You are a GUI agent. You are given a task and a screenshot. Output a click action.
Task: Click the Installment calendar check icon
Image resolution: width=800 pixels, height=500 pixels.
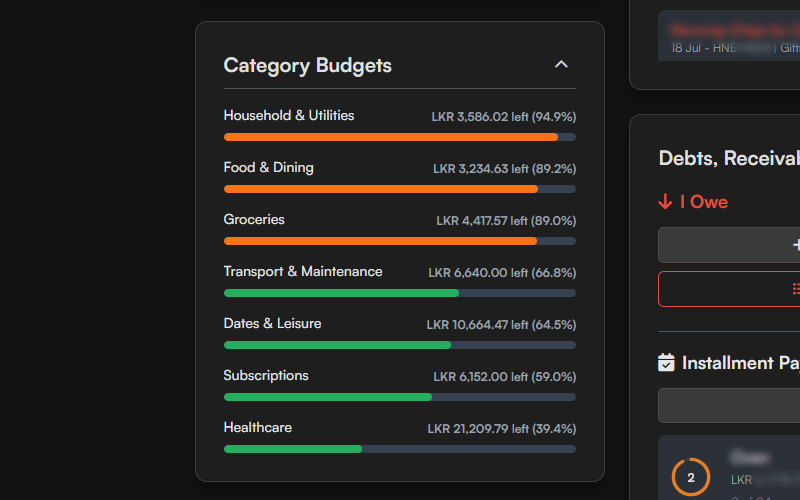[666, 363]
